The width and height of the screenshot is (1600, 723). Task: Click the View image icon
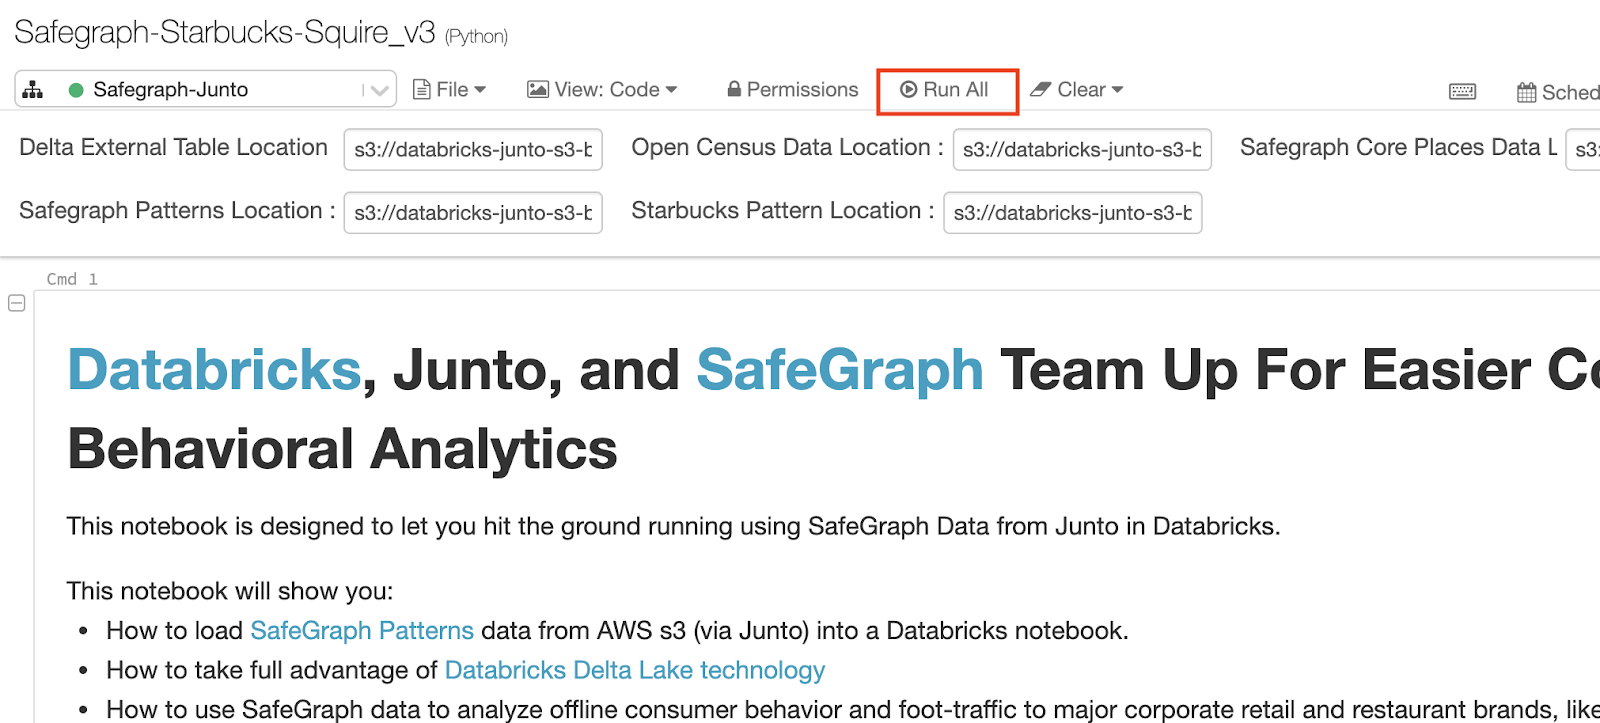[x=538, y=90]
